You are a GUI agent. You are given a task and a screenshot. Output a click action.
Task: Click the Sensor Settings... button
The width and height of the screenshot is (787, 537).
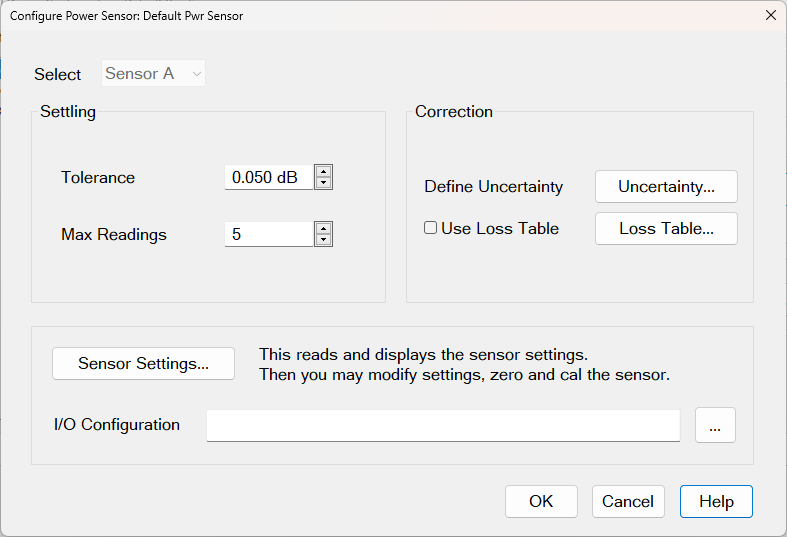click(143, 364)
